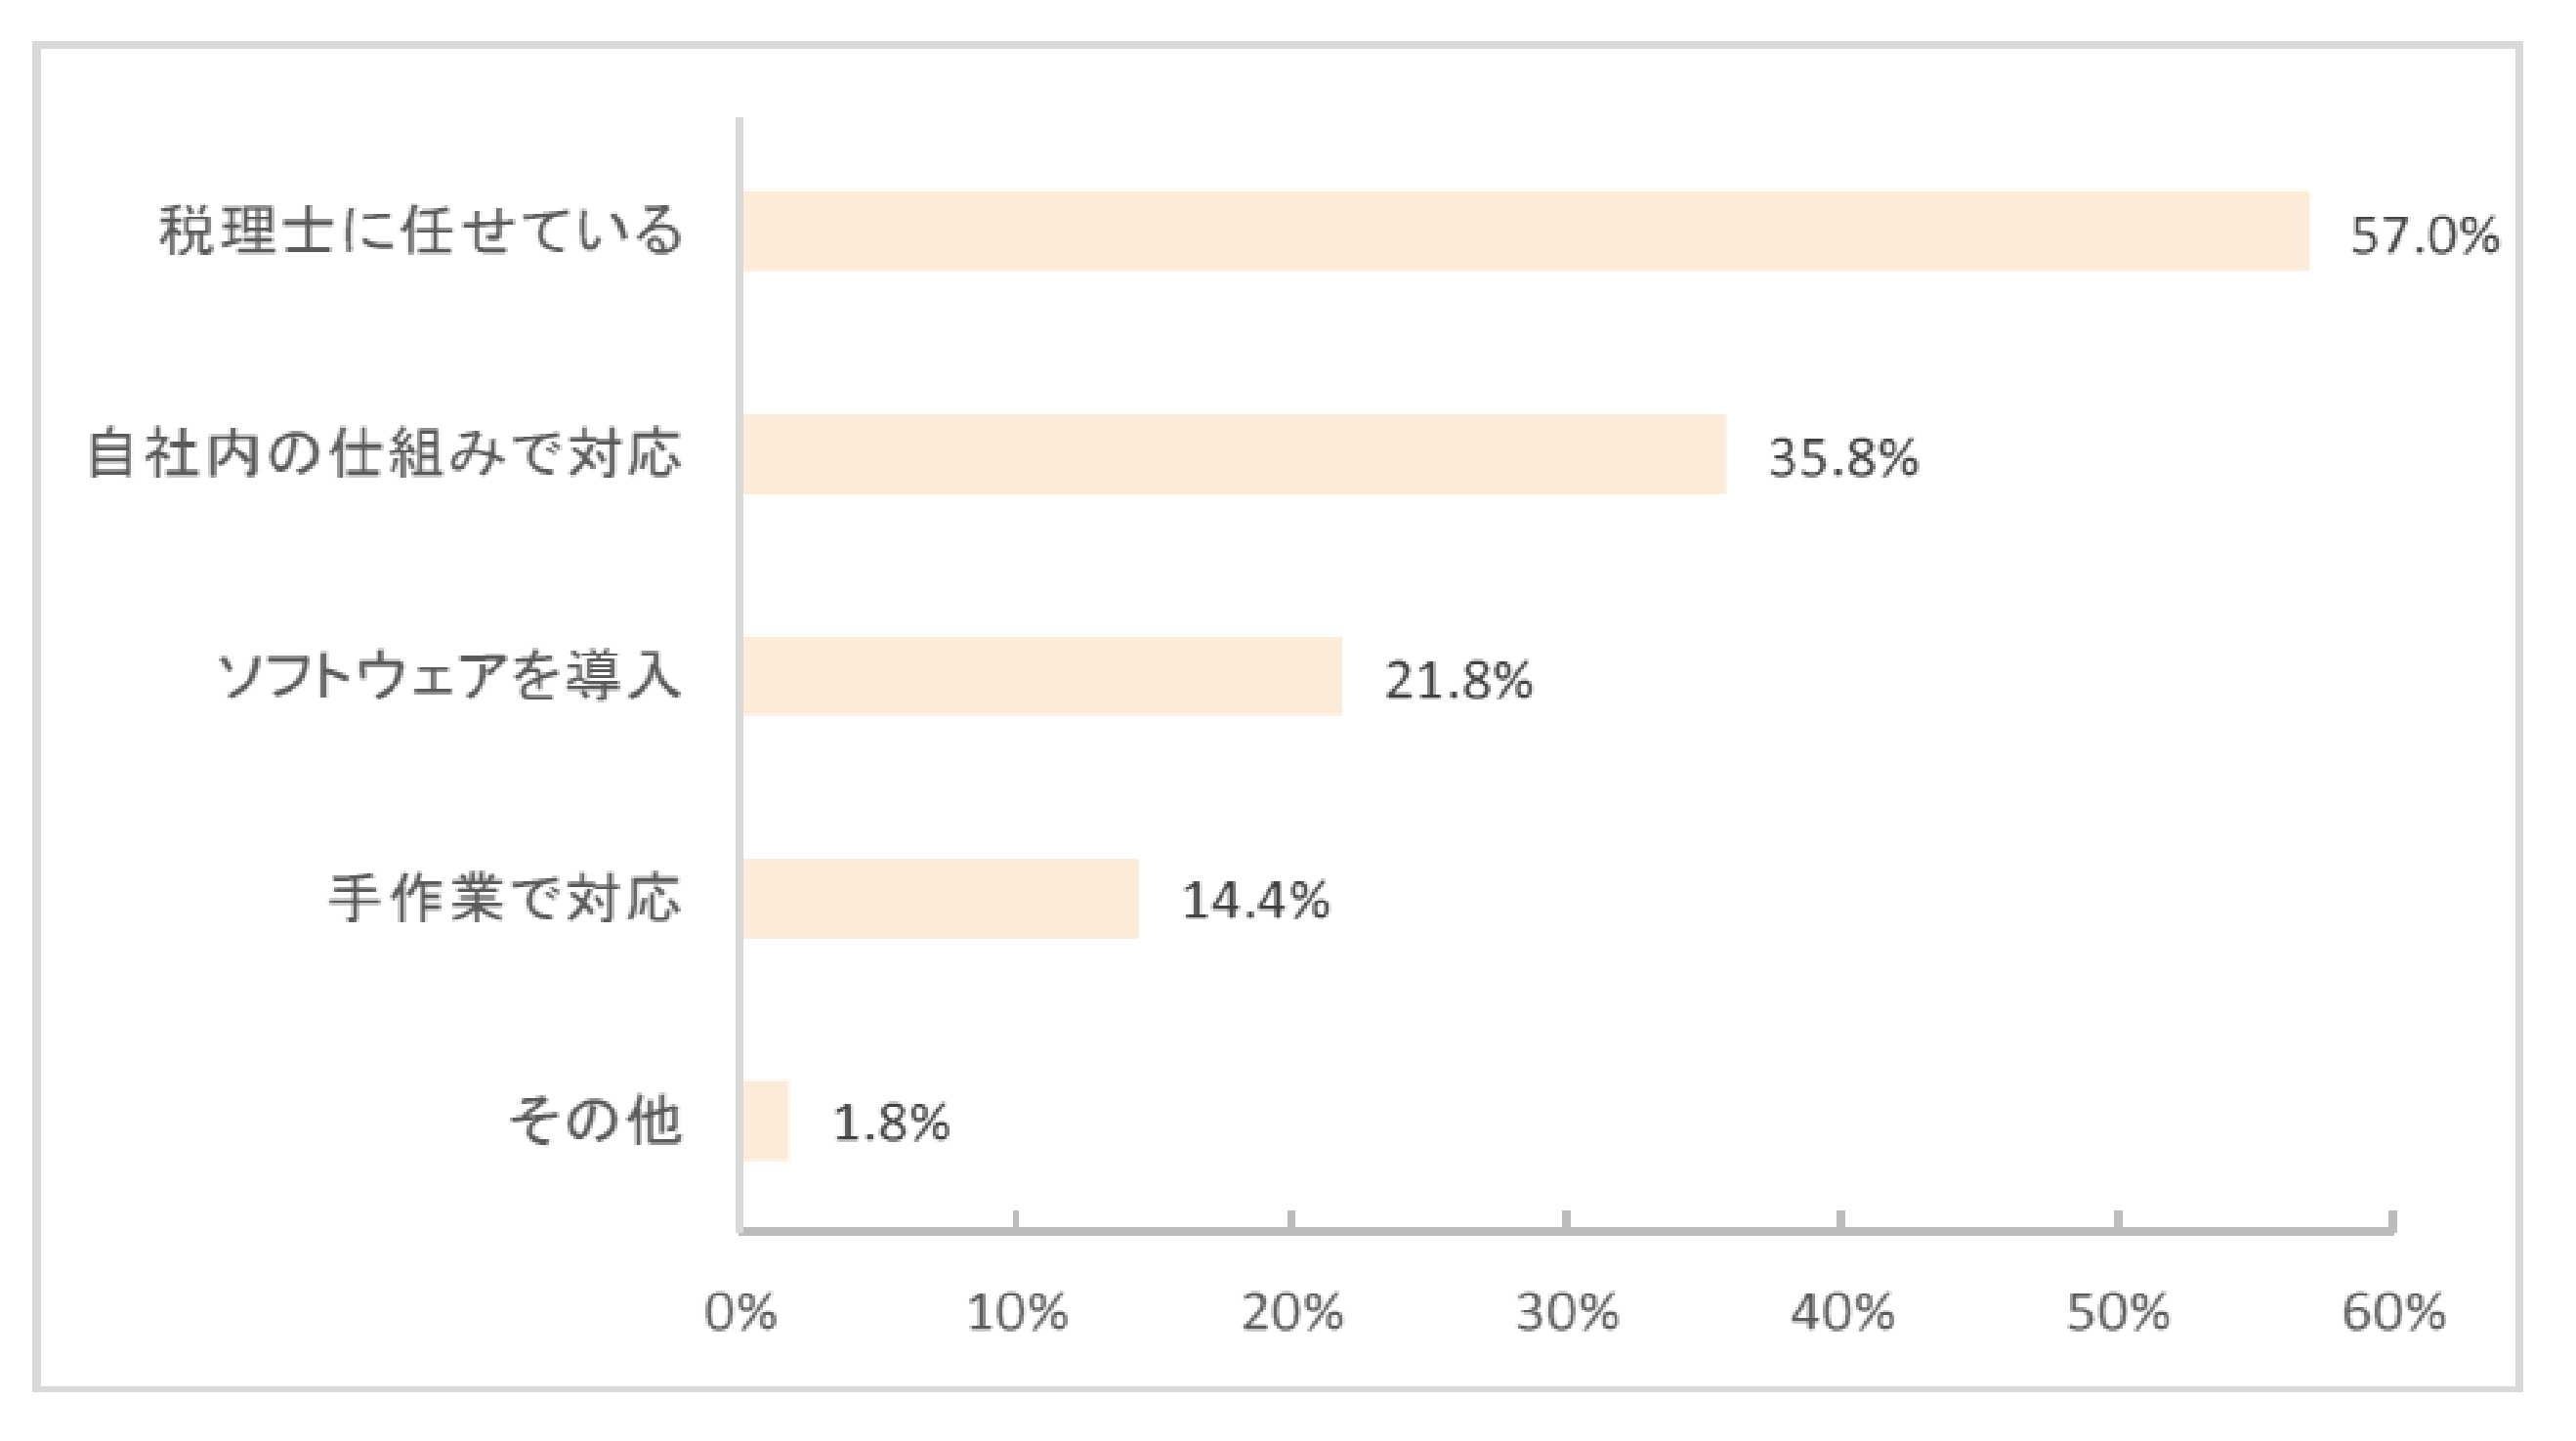This screenshot has width=2576, height=1441.
Task: Click the 21.8% data label
Action: click(x=1458, y=681)
